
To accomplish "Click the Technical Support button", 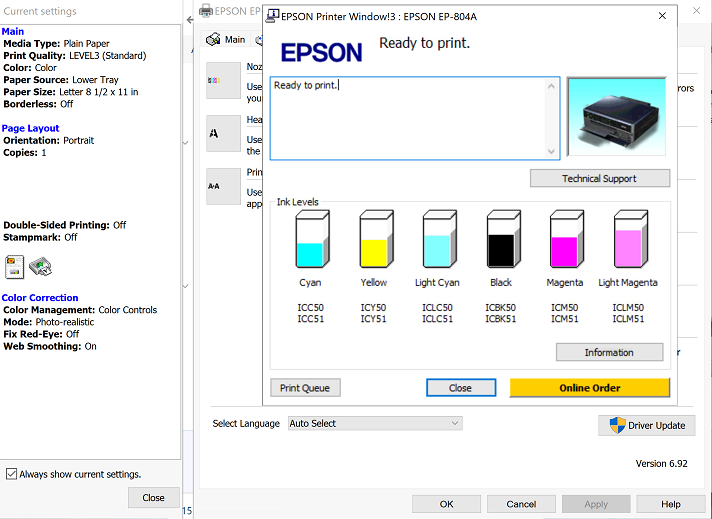I will (599, 178).
